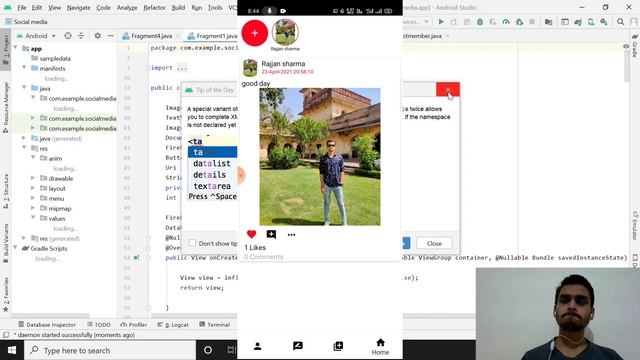Click the Emulator side tab on right
Image resolution: width=640 pixels, height=360 pixels.
pos(635,224)
